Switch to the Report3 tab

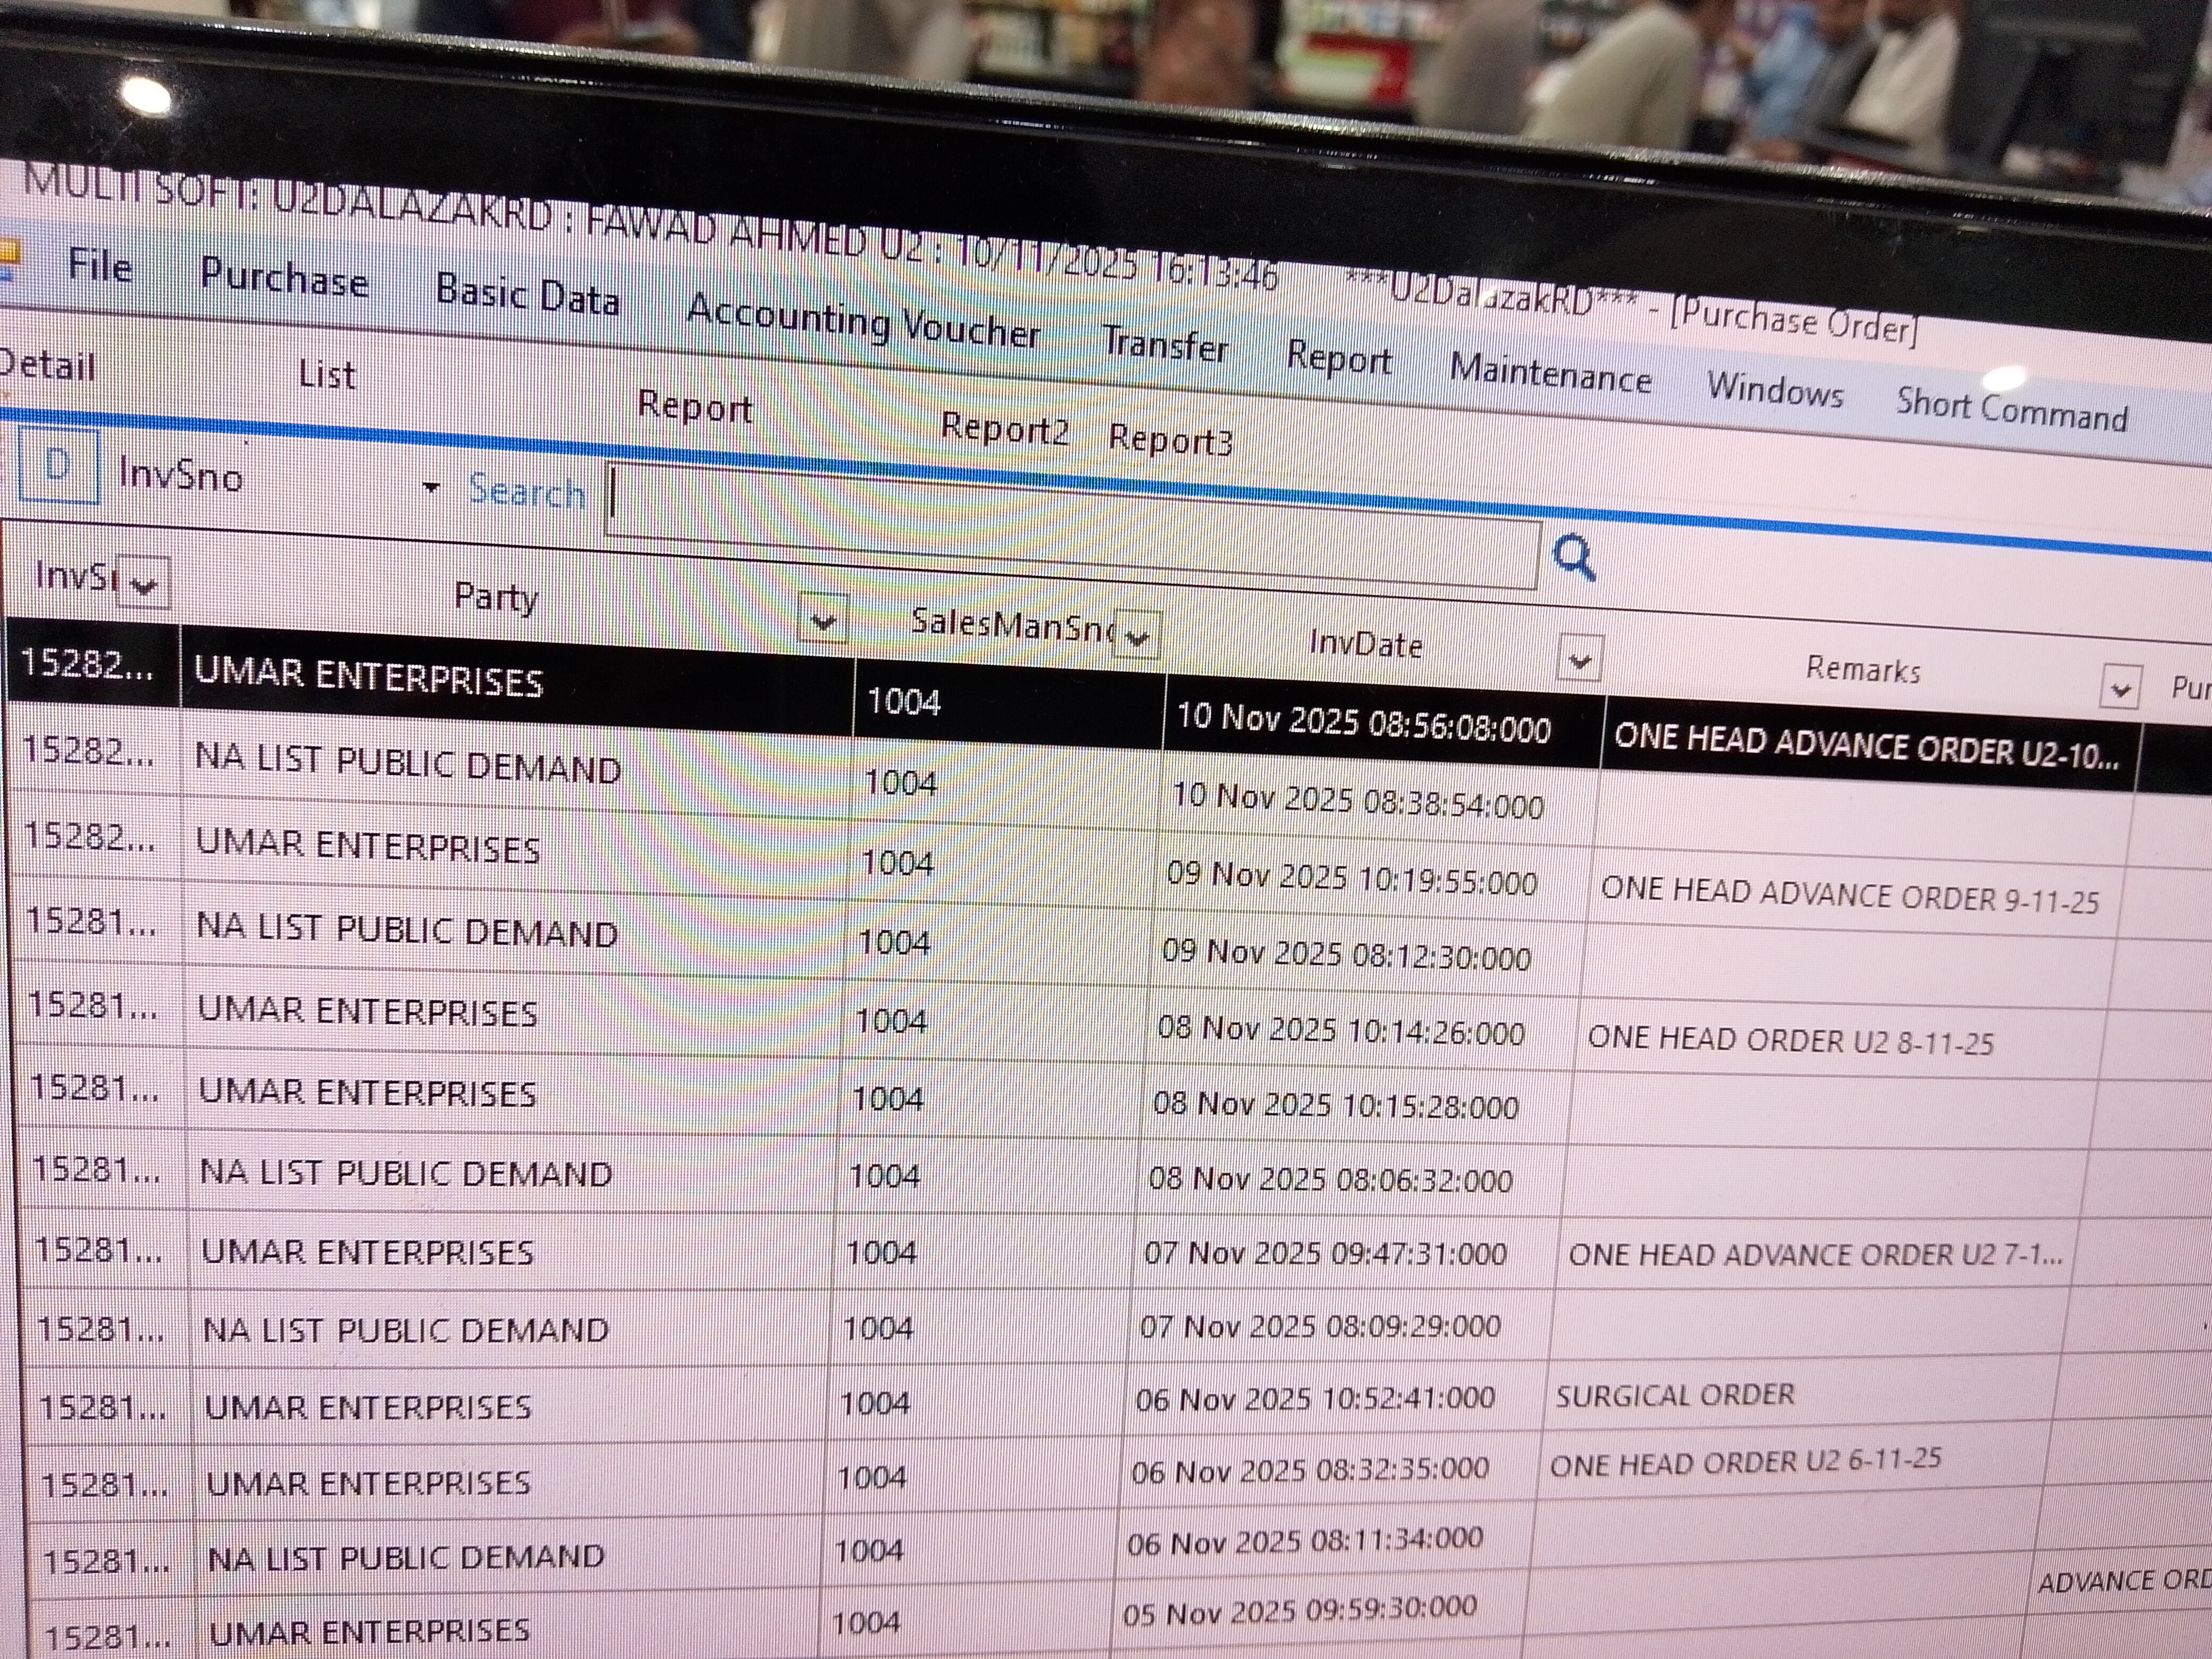1170,440
